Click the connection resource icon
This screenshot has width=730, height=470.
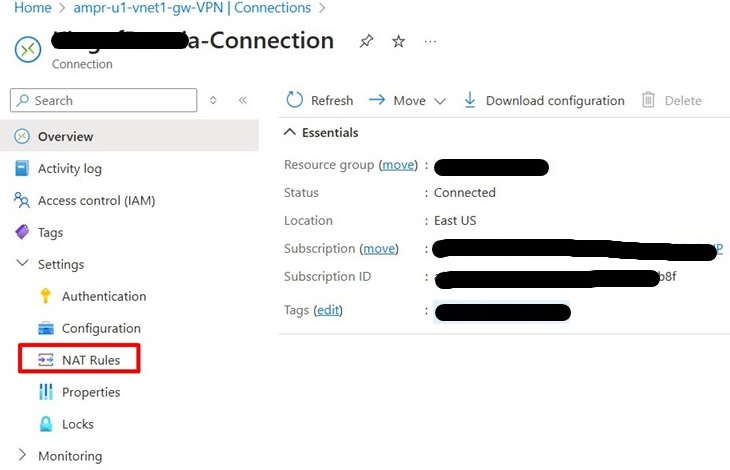28,49
